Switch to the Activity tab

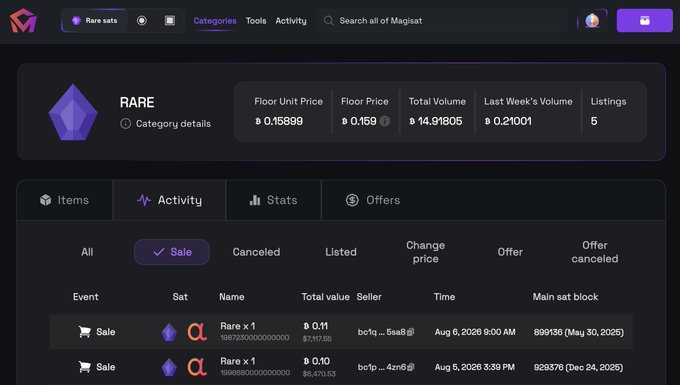(170, 200)
